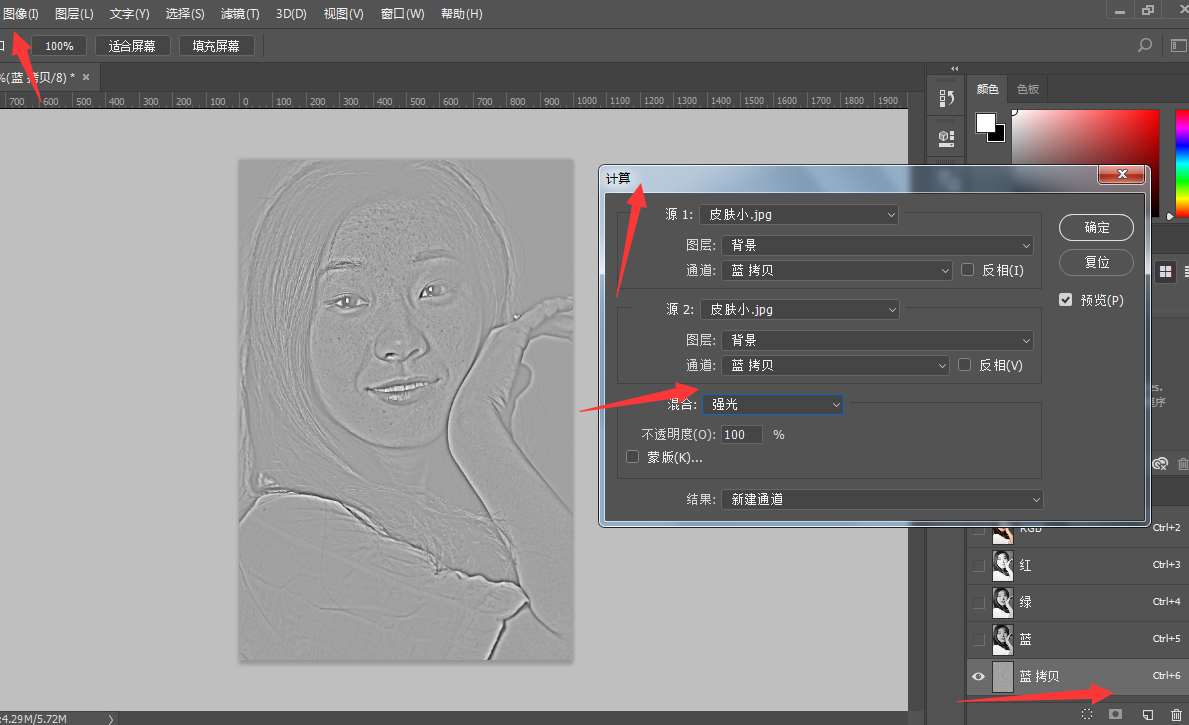The width and height of the screenshot is (1189, 725).
Task: Confirm with the 确定 button
Action: tap(1096, 227)
